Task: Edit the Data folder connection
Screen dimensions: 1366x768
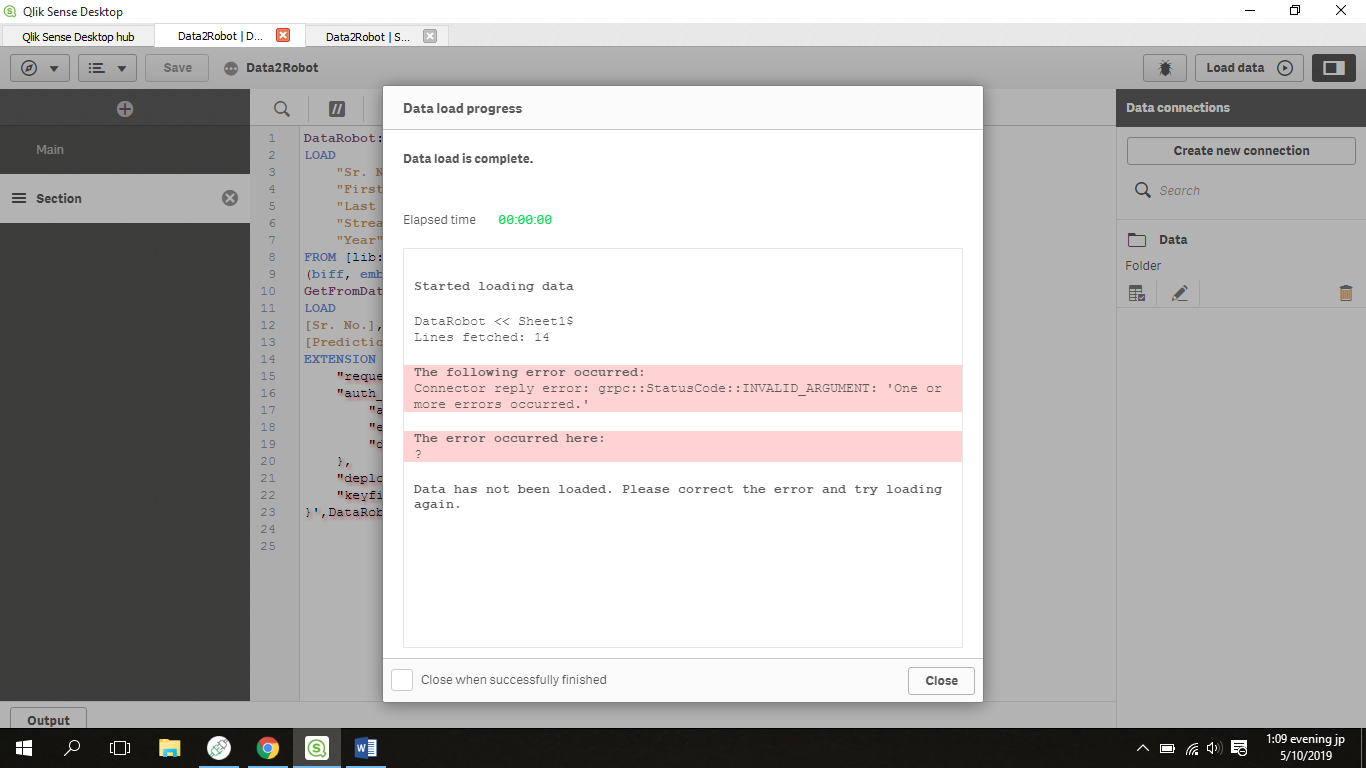Action: coord(1180,293)
